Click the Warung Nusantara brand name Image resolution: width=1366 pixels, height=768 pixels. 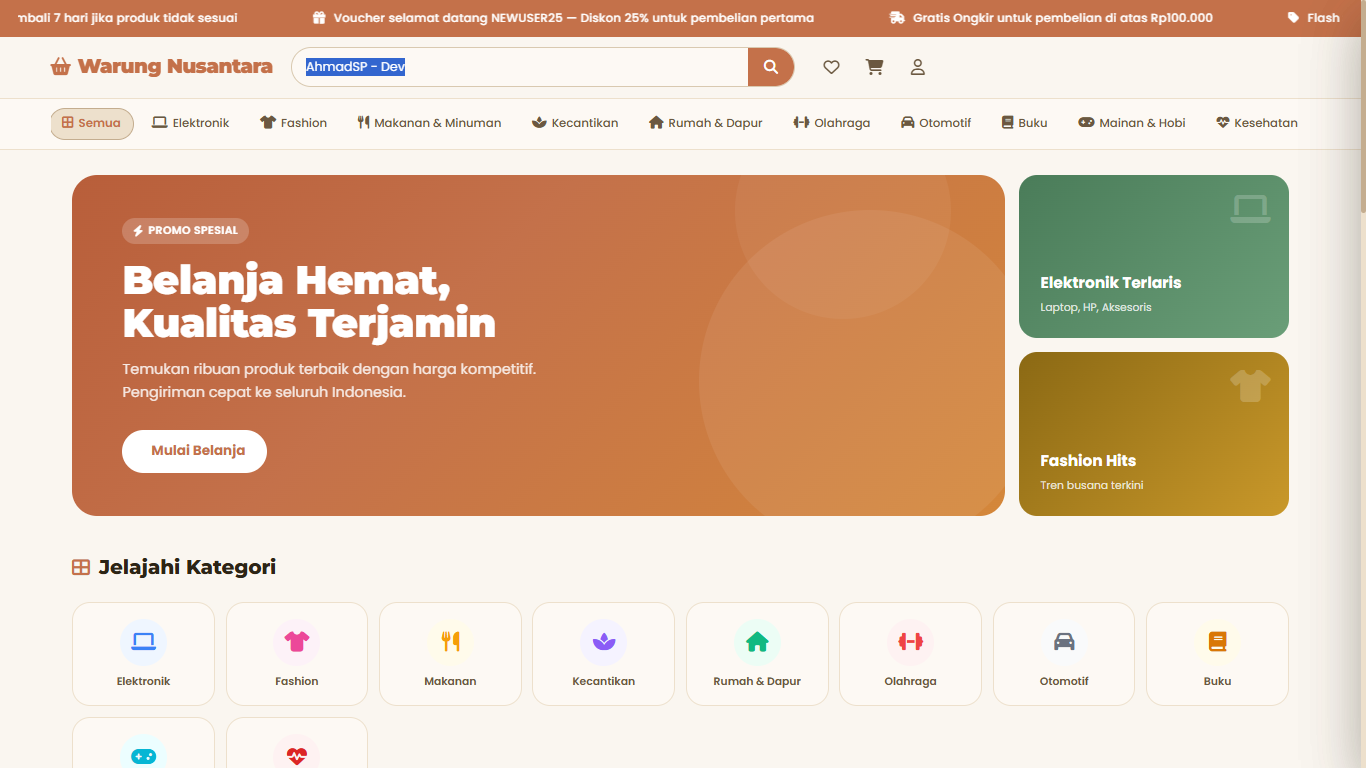pos(175,67)
